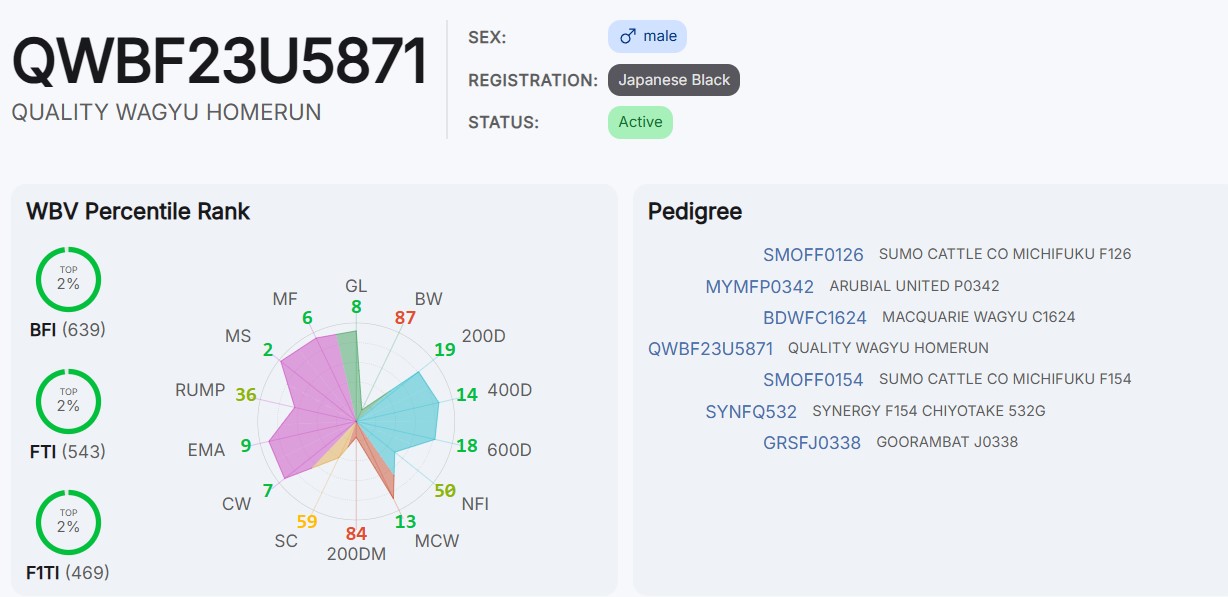Click the FTI top 2% progress ring
Image resolution: width=1228 pixels, height=597 pixels.
[68, 401]
